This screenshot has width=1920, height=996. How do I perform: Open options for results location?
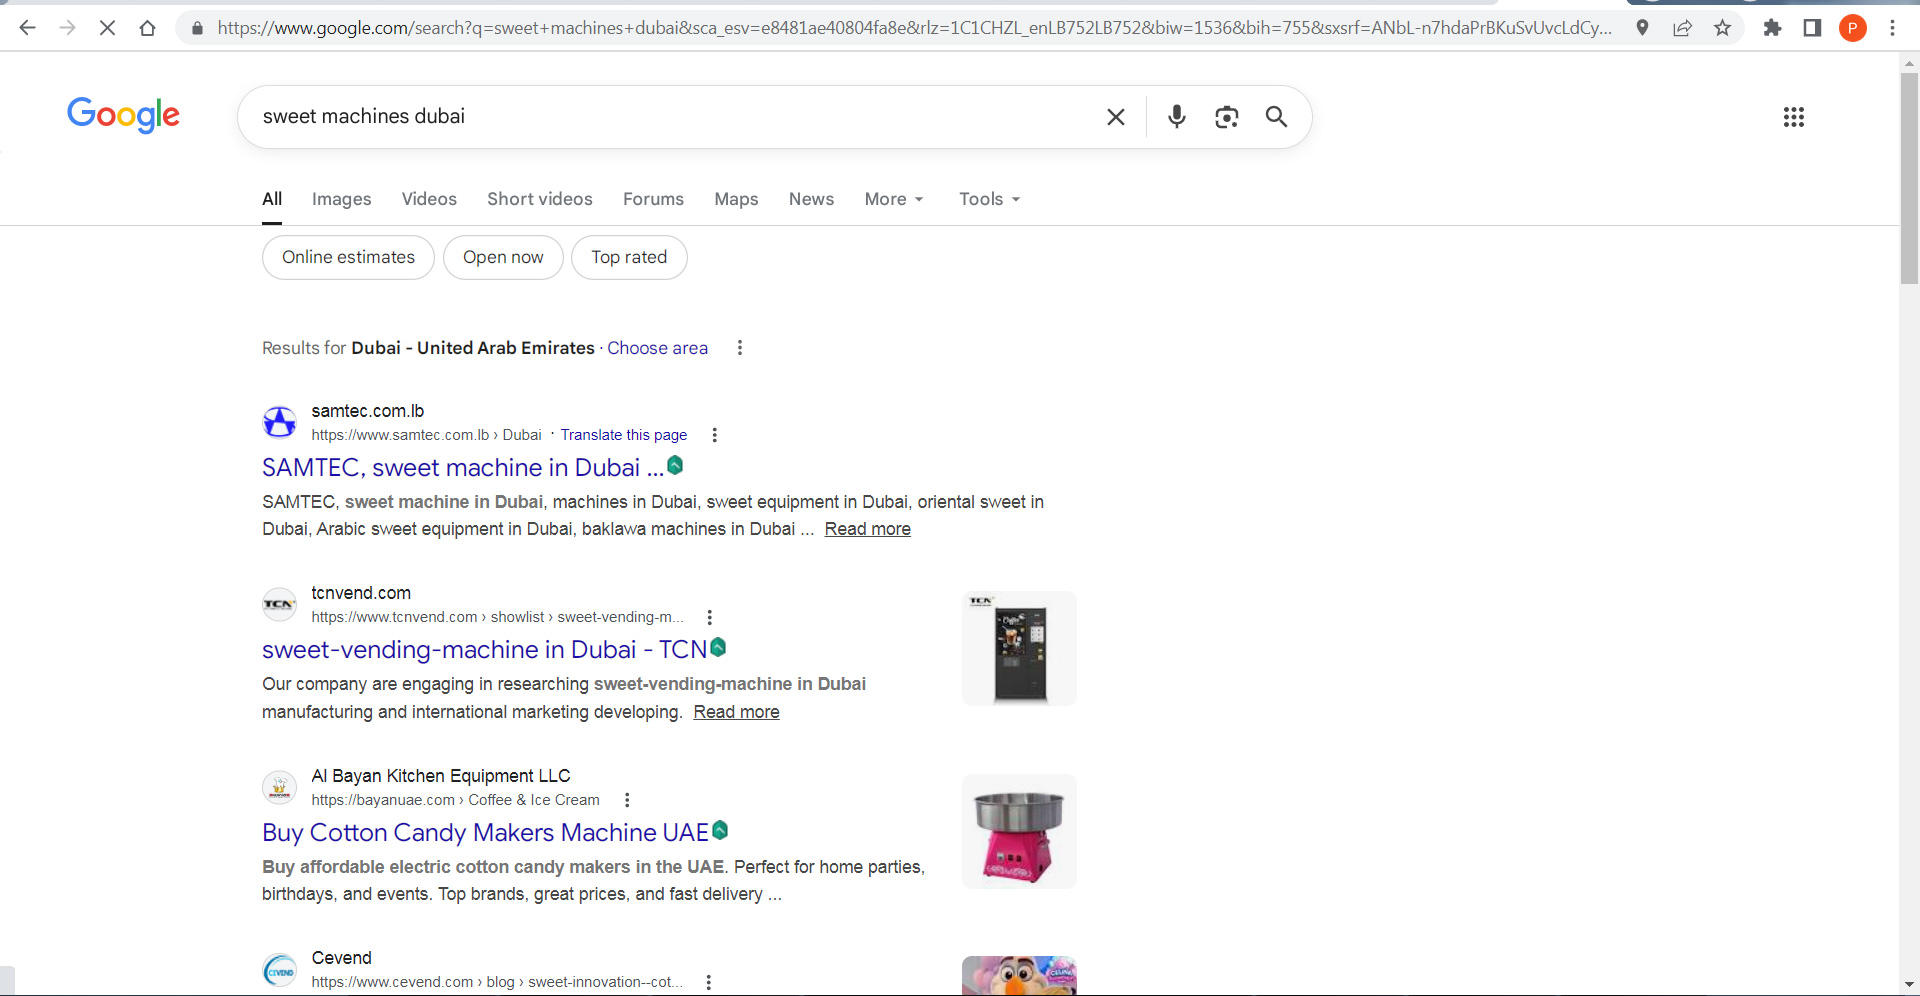(x=740, y=348)
